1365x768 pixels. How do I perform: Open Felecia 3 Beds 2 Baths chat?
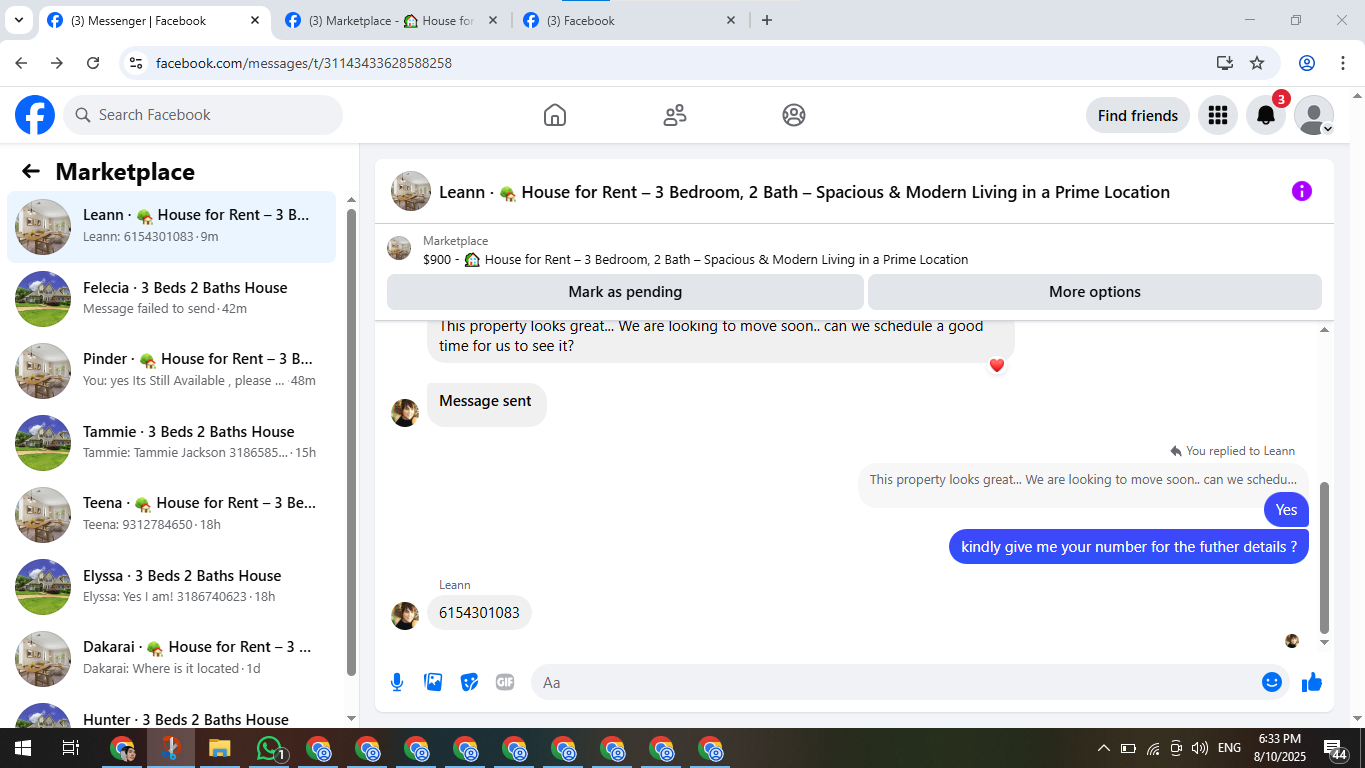pyautogui.click(x=172, y=298)
